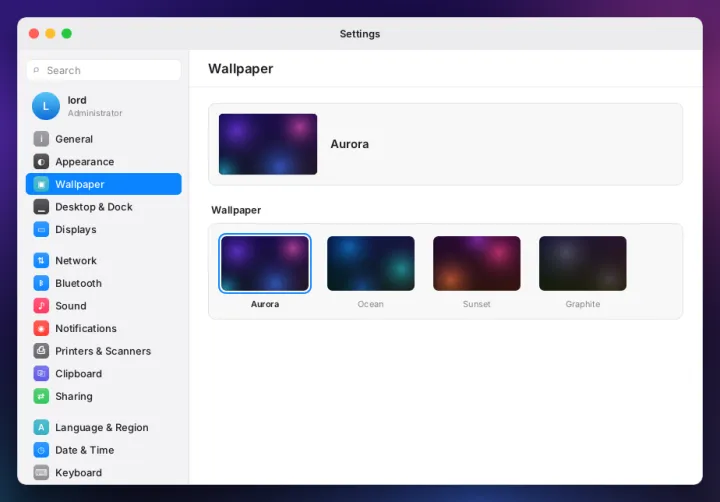
Task: Click the large Aurora title text
Action: pyautogui.click(x=349, y=144)
